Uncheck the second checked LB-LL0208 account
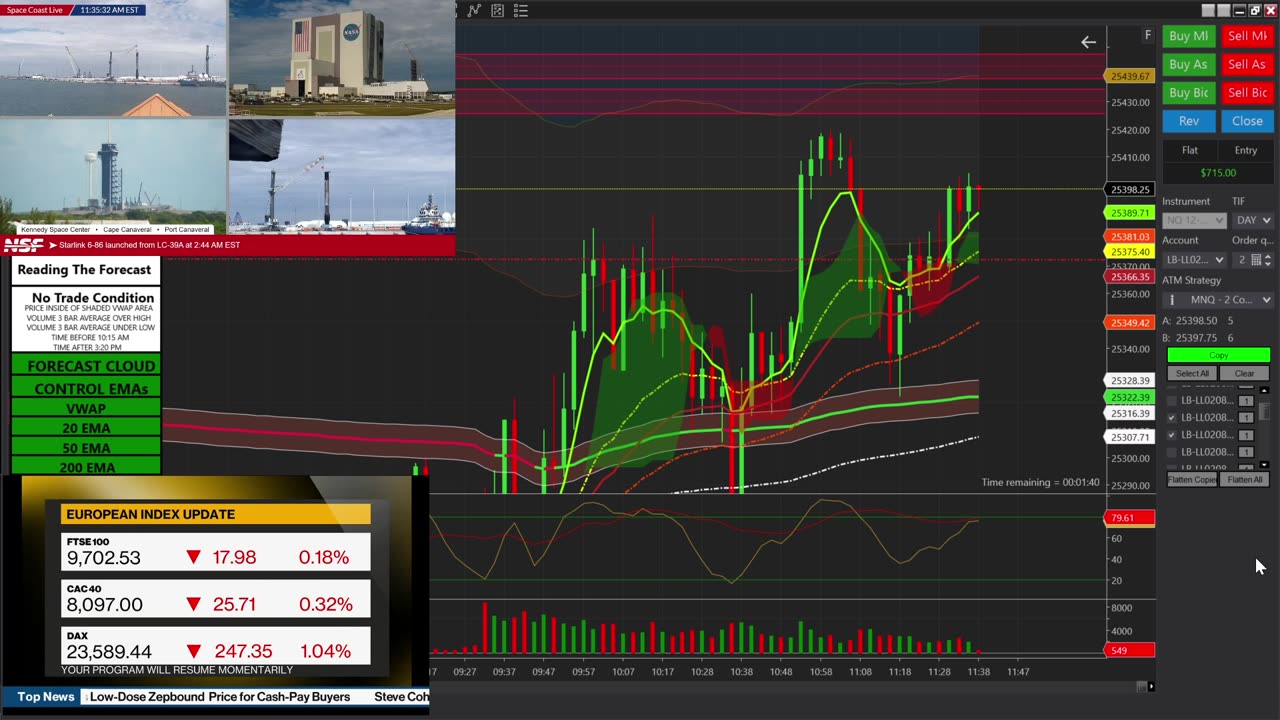The image size is (1280, 720). coord(1172,435)
